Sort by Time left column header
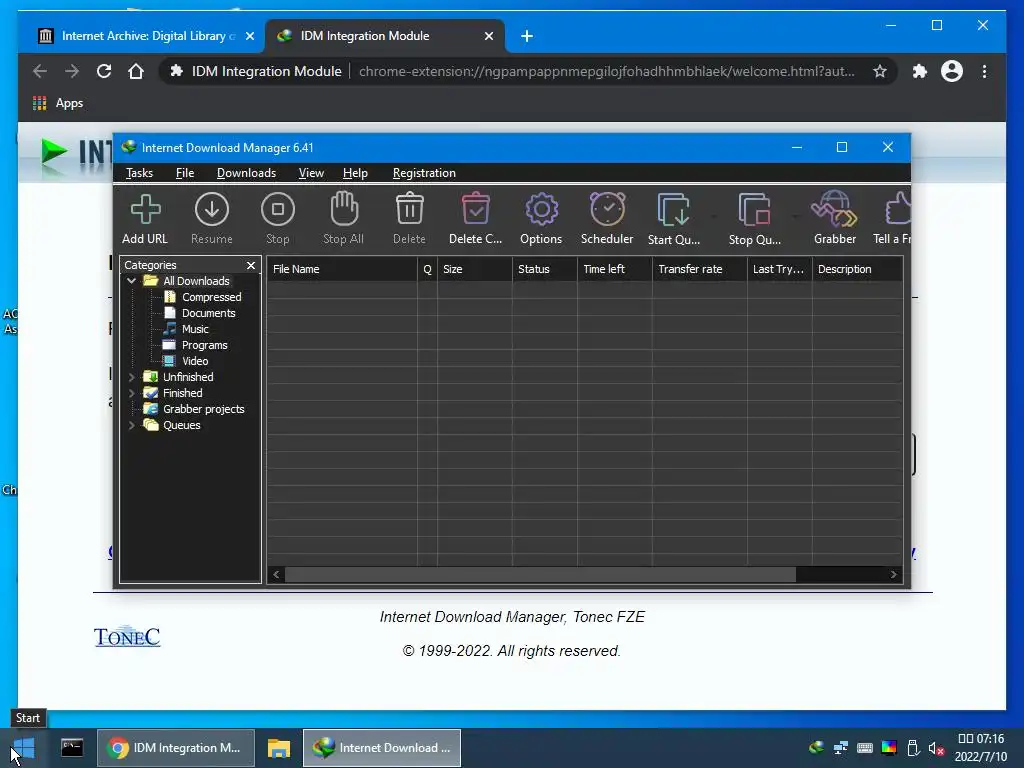 tap(614, 269)
